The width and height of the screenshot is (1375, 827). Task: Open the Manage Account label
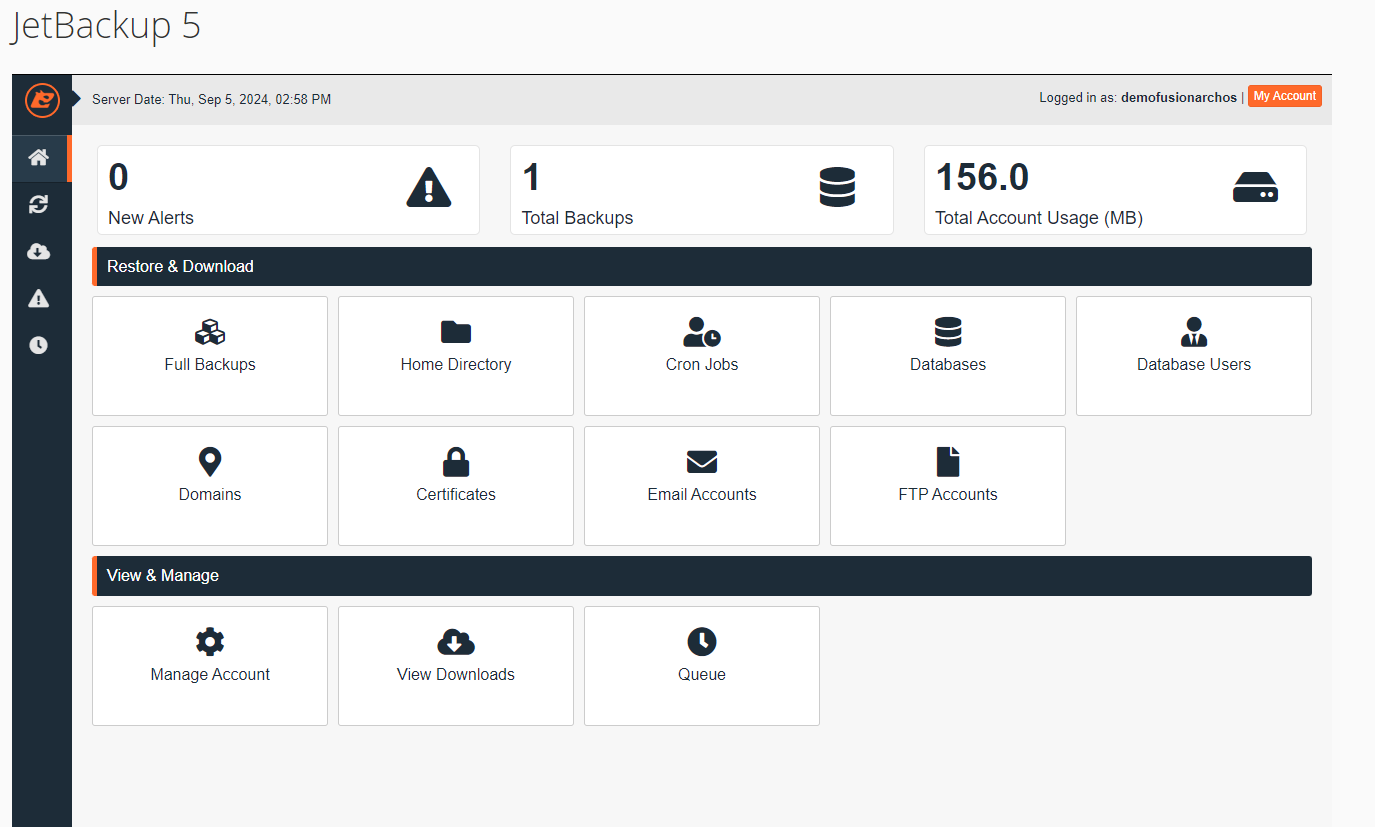pos(210,675)
